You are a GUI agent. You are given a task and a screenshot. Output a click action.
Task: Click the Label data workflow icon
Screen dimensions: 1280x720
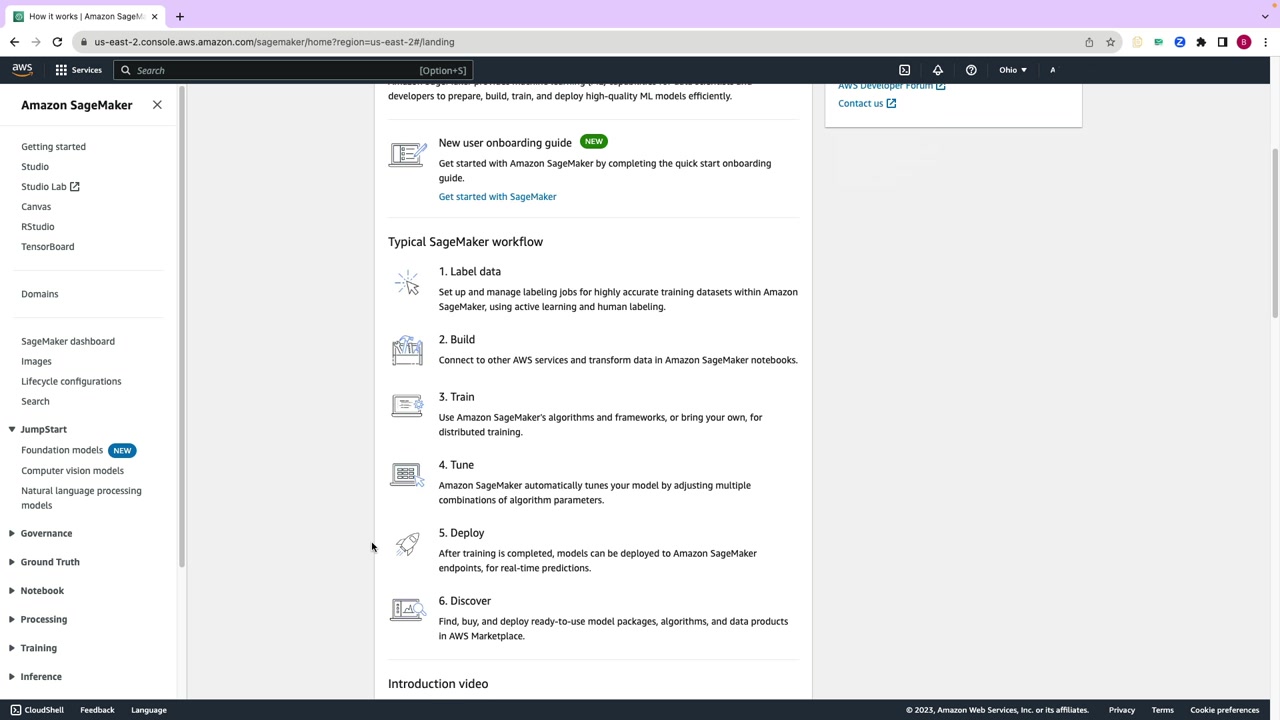(x=407, y=284)
